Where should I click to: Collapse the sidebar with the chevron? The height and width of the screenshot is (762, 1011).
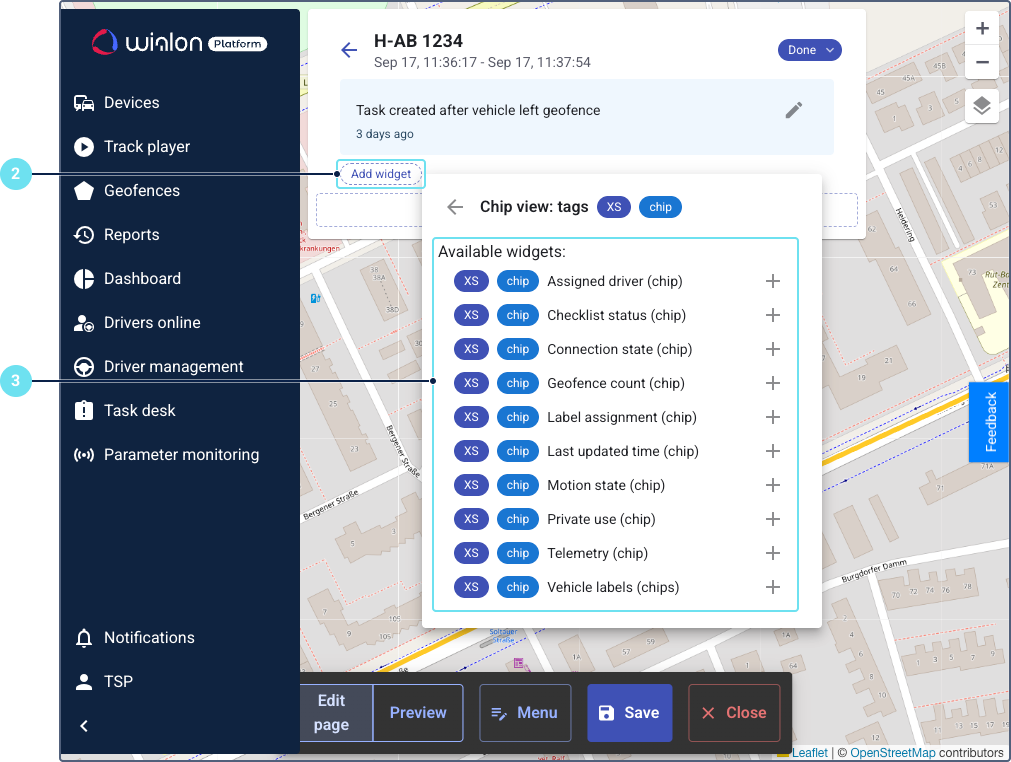pos(84,726)
